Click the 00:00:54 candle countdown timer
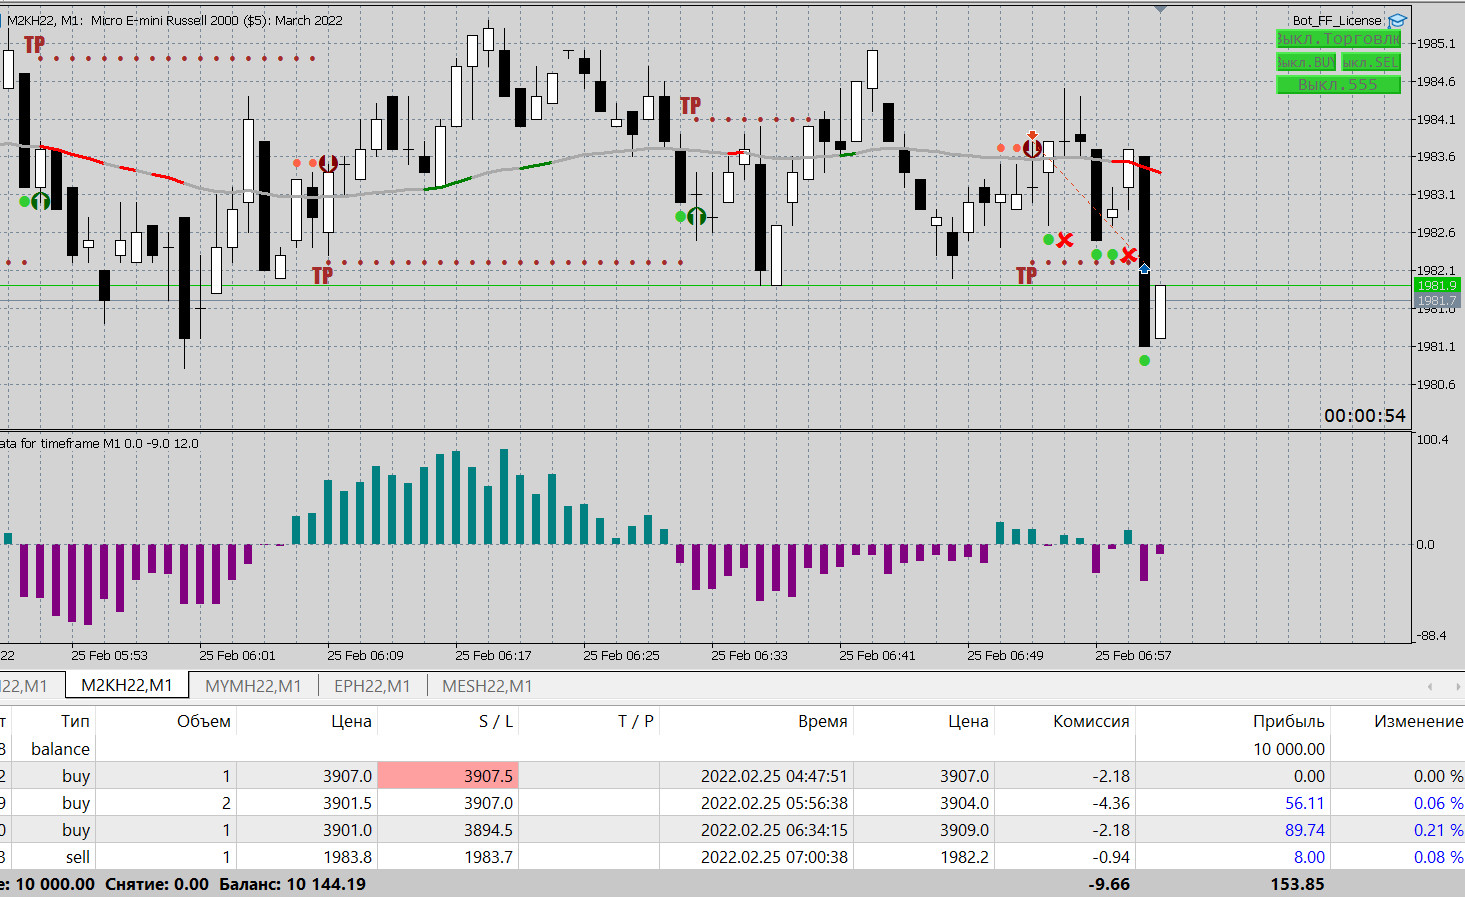The image size is (1465, 898). pos(1365,415)
